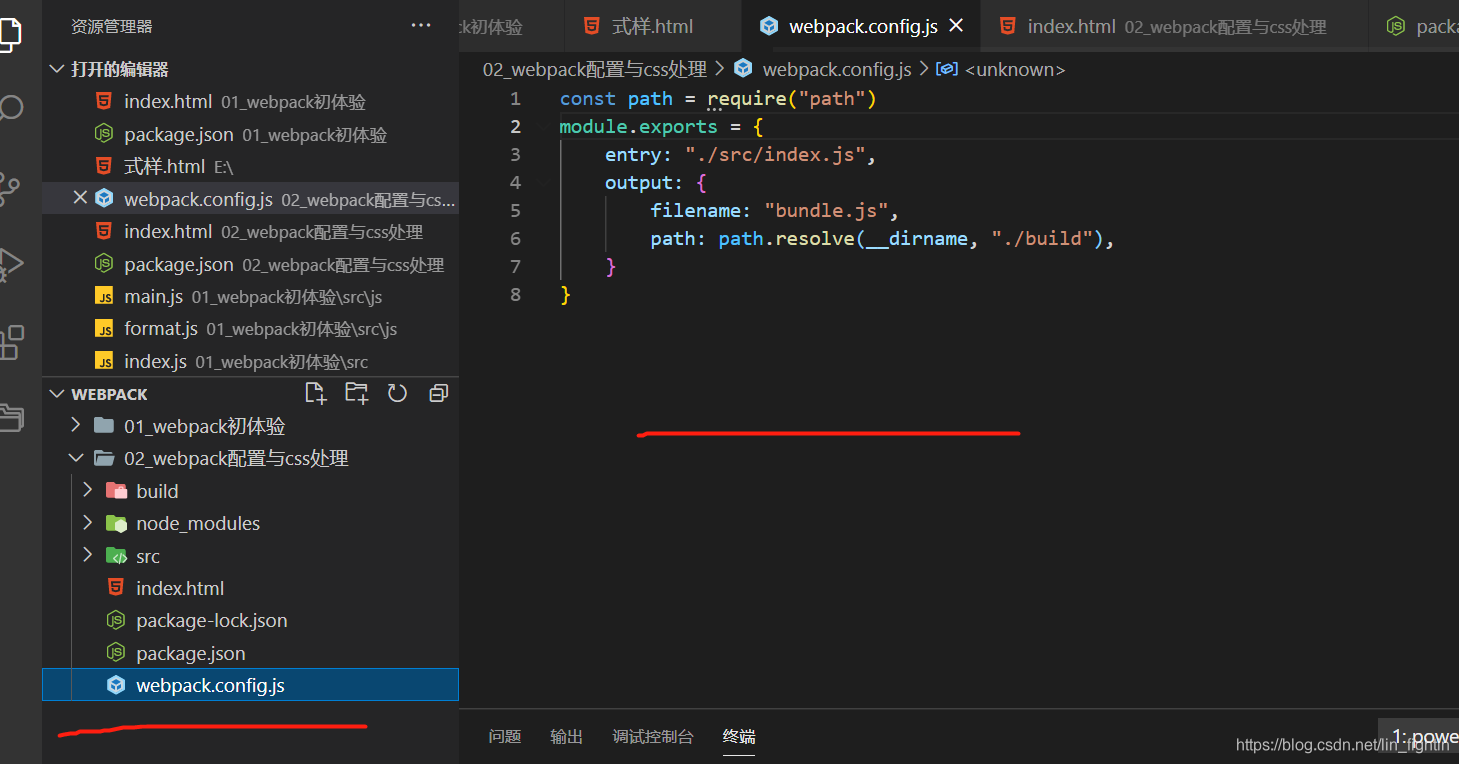The height and width of the screenshot is (764, 1459).
Task: Click the 02_webpack配置与css处理 breadcrumb
Action: pyautogui.click(x=595, y=69)
